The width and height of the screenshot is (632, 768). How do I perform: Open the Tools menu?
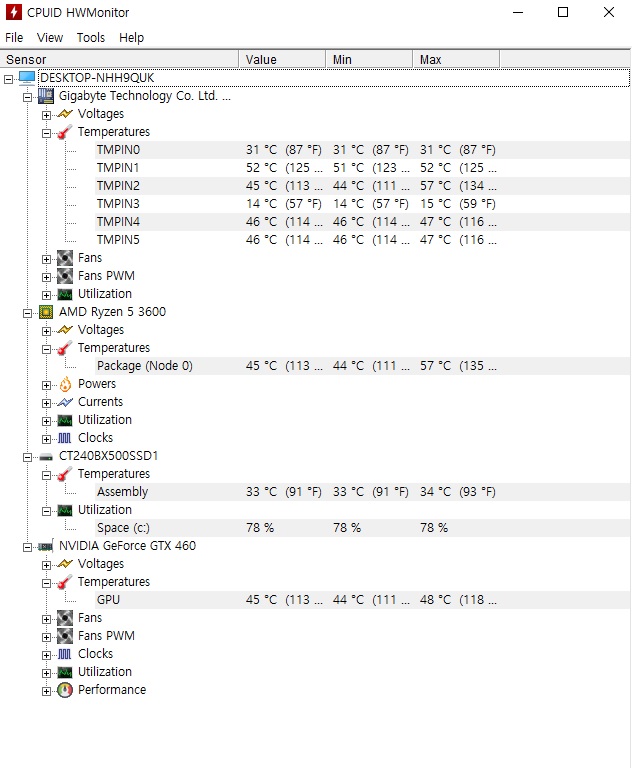click(91, 38)
